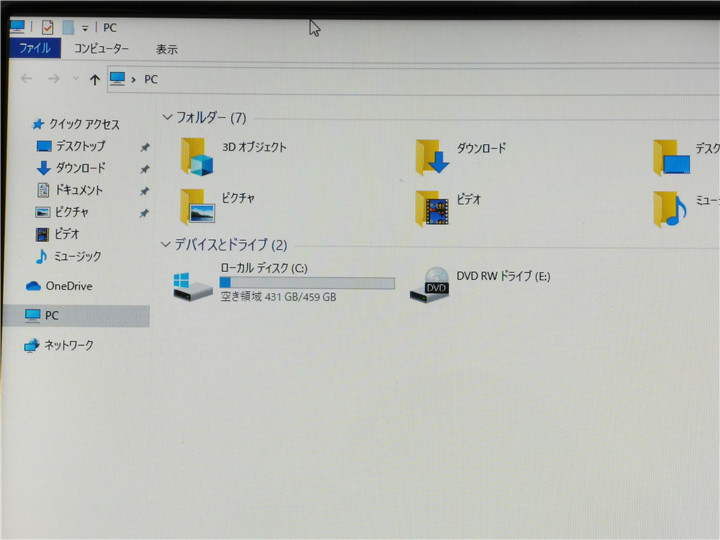Open the quick access toolbar dropdown
This screenshot has width=720, height=540.
pos(85,28)
